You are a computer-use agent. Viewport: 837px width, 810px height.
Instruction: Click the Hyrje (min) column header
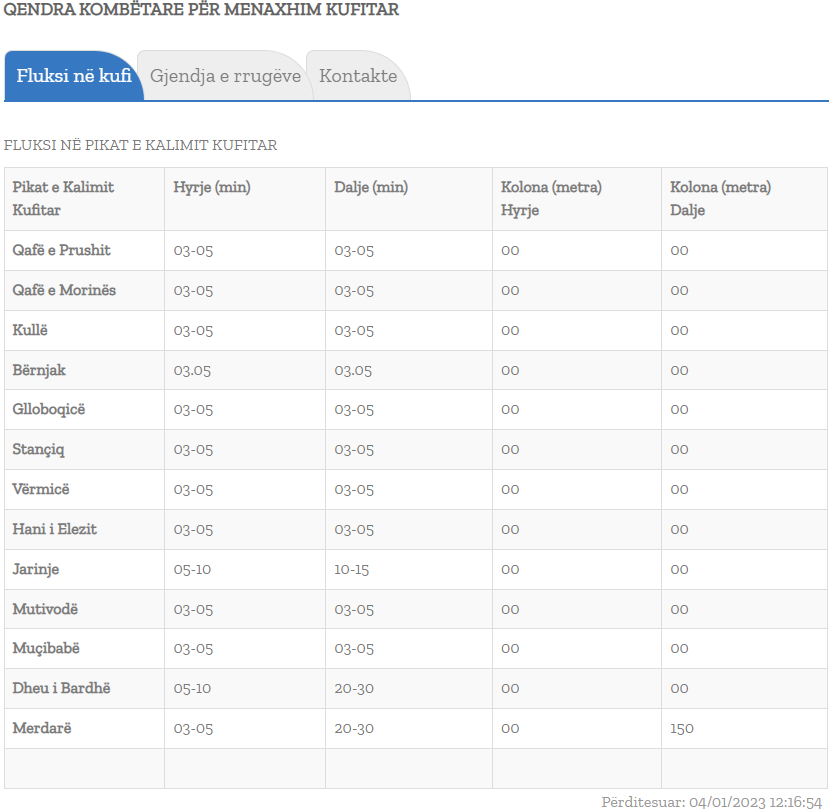click(212, 187)
